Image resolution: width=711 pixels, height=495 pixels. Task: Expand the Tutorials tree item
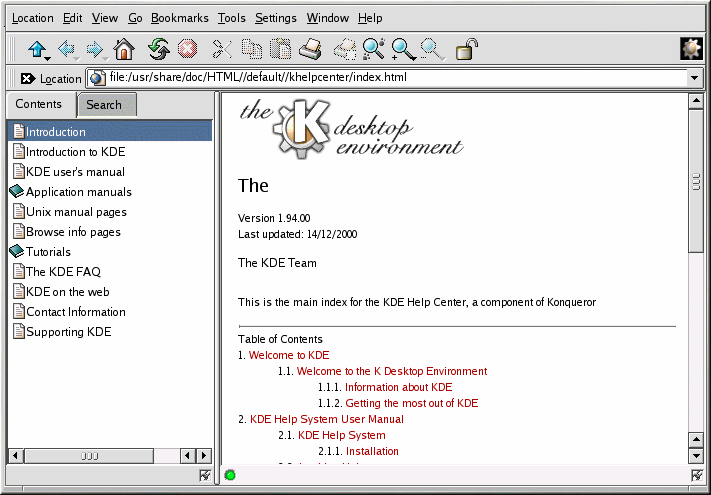coord(17,252)
